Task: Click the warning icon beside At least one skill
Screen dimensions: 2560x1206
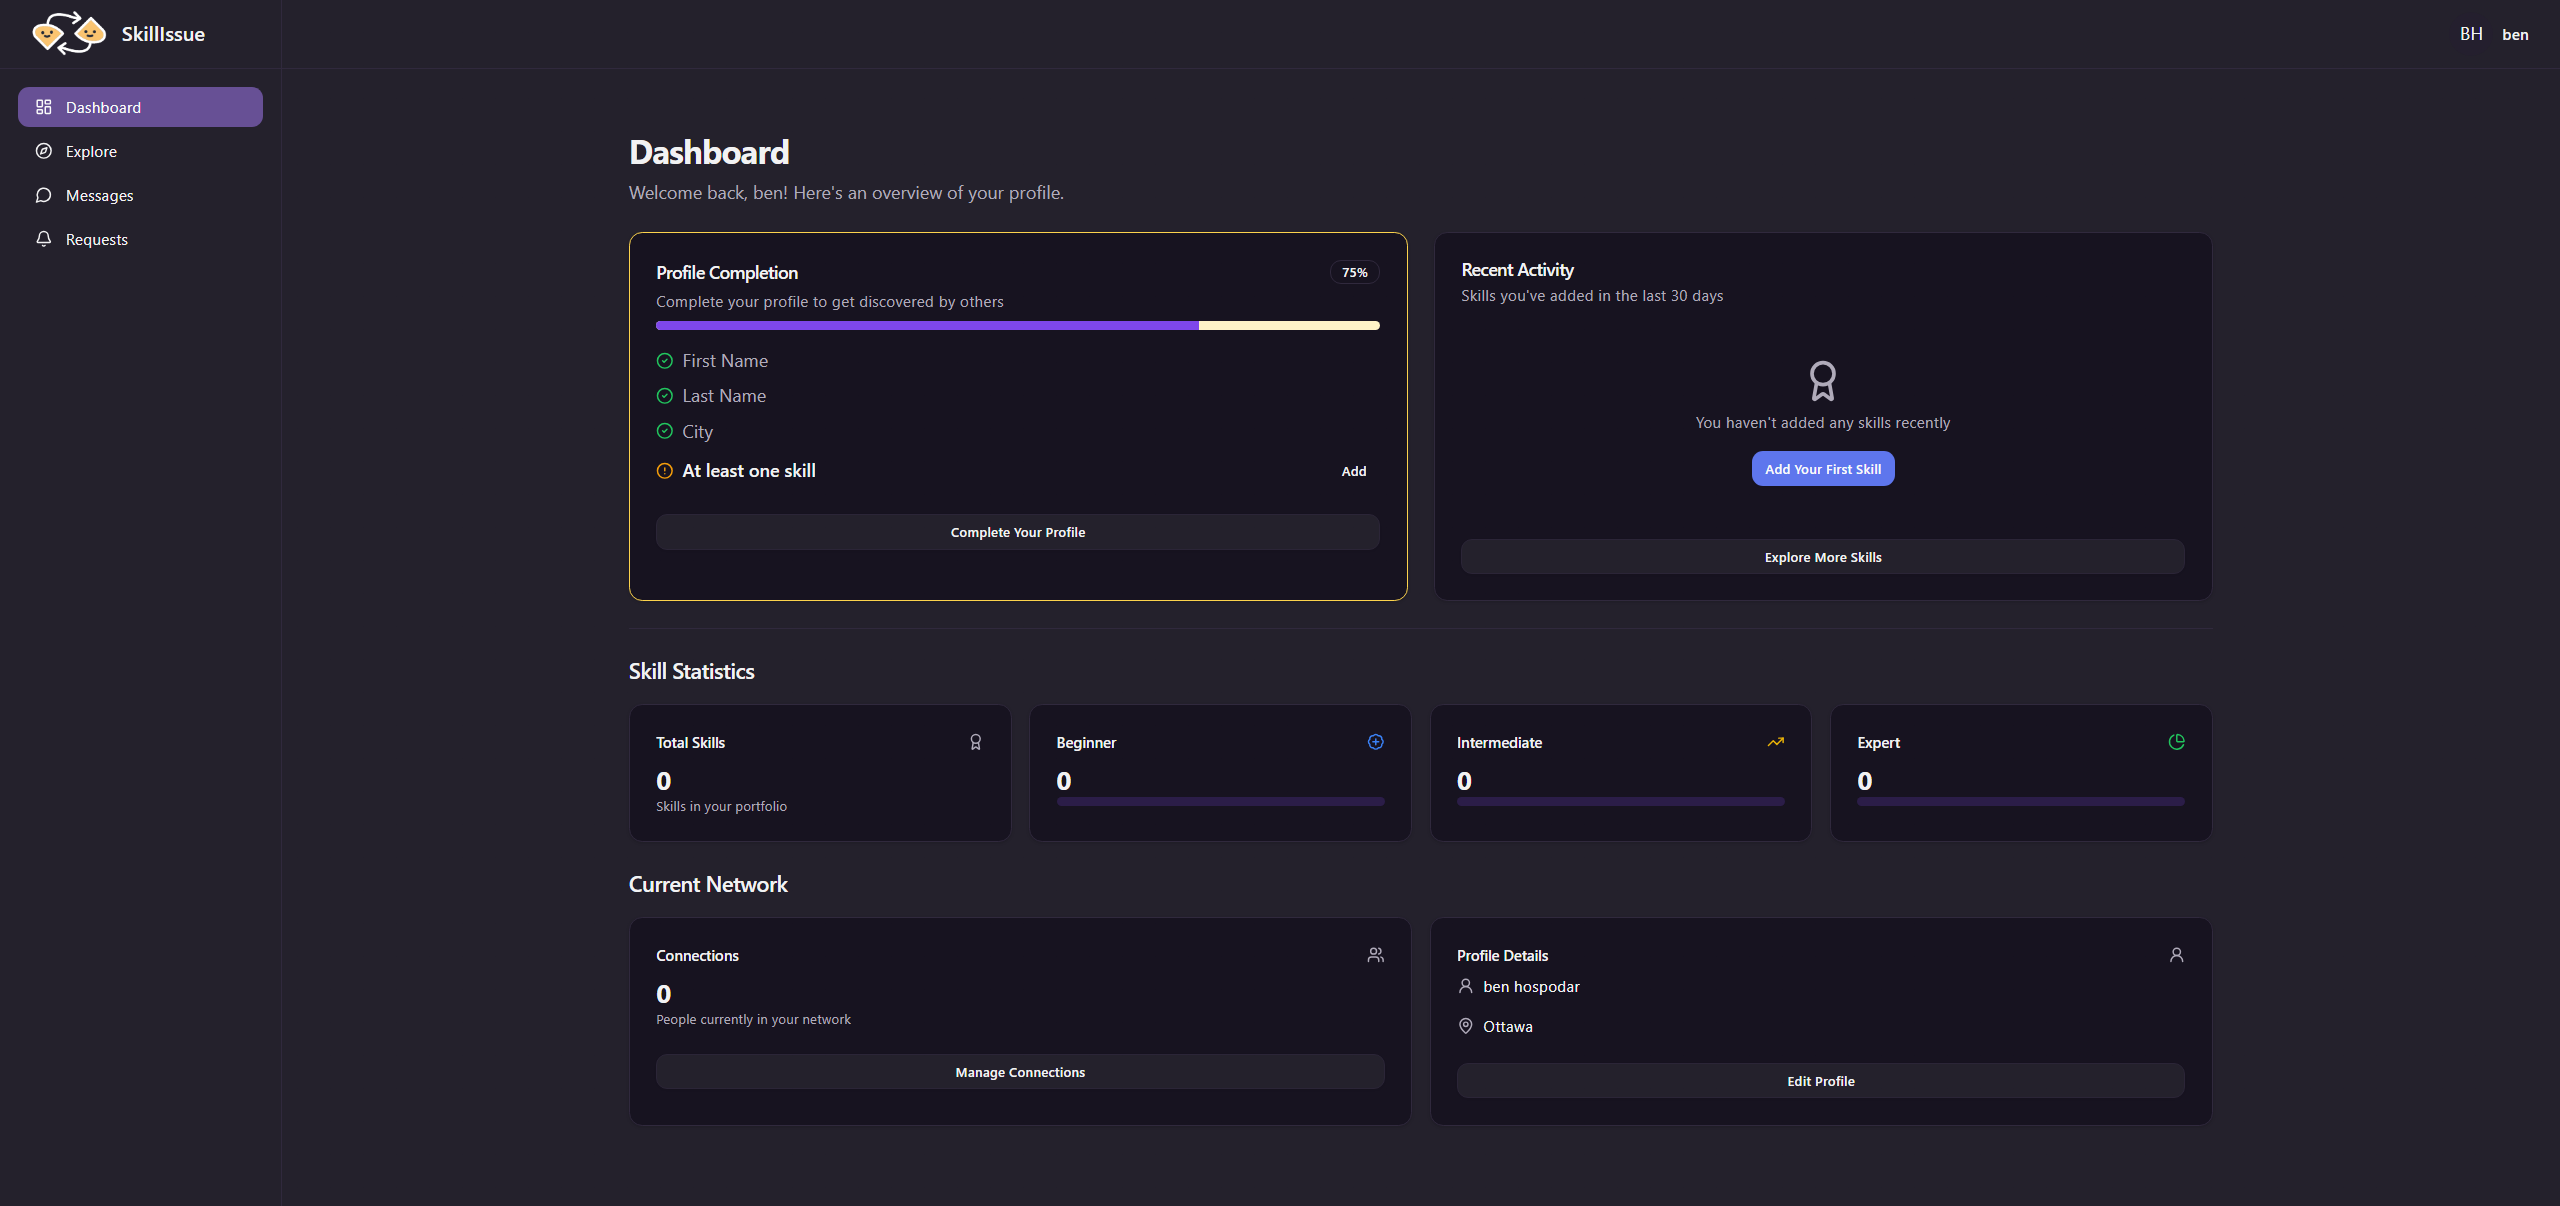Action: (x=664, y=471)
